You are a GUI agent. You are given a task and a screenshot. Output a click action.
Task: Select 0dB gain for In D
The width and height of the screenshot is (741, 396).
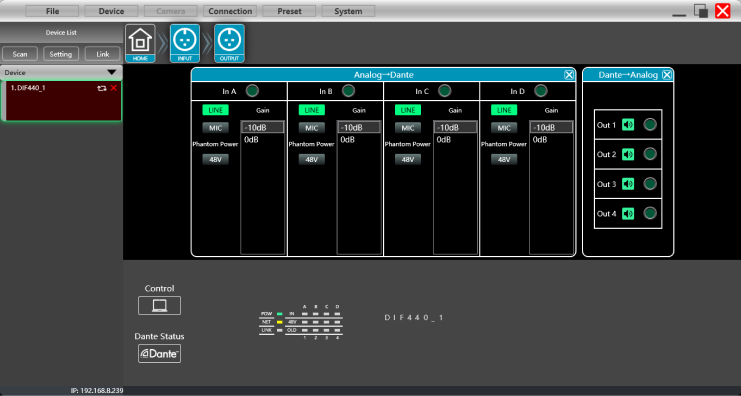tap(551, 140)
